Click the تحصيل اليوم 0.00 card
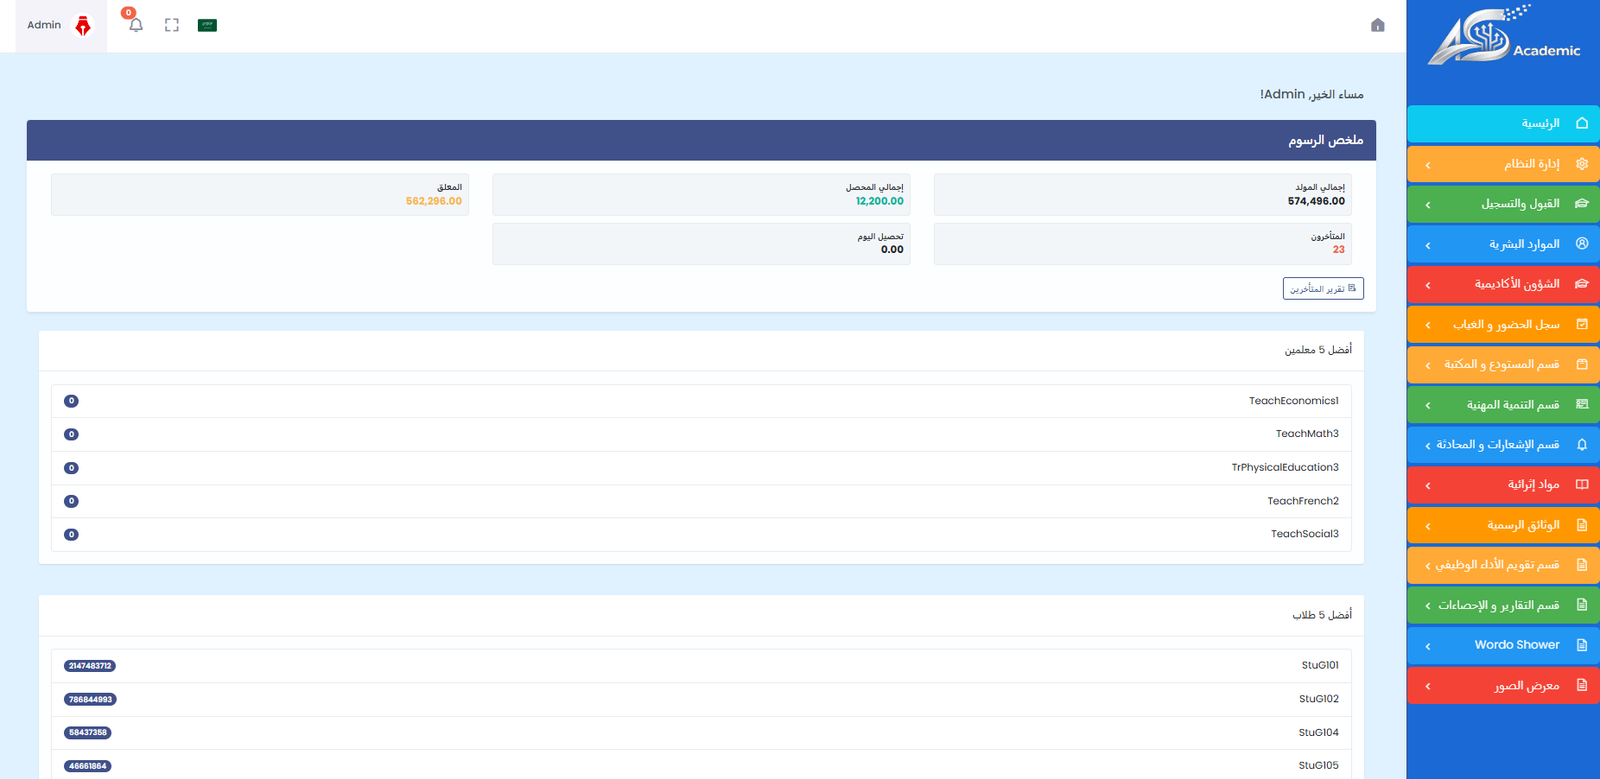Image resolution: width=1600 pixels, height=779 pixels. (701, 244)
